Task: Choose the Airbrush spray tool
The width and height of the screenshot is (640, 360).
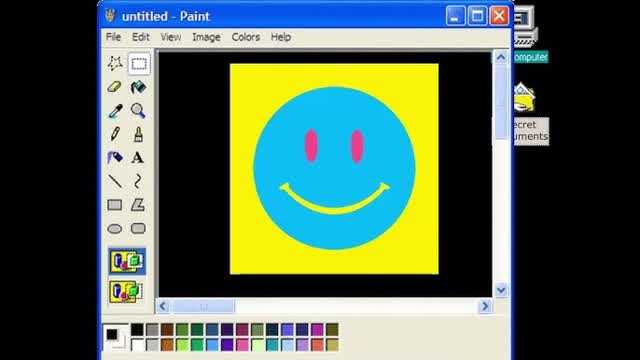Action: [x=115, y=158]
